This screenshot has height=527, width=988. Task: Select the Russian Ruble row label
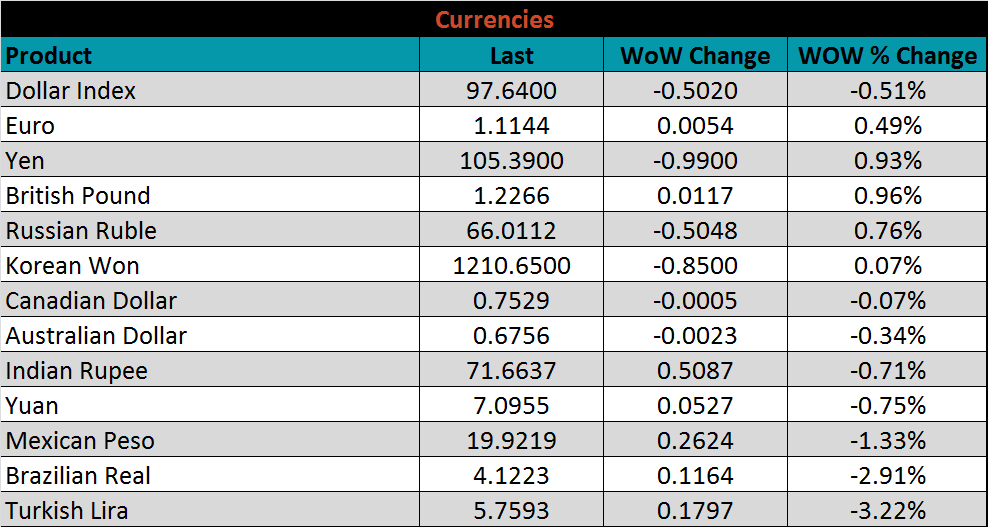pyautogui.click(x=81, y=231)
